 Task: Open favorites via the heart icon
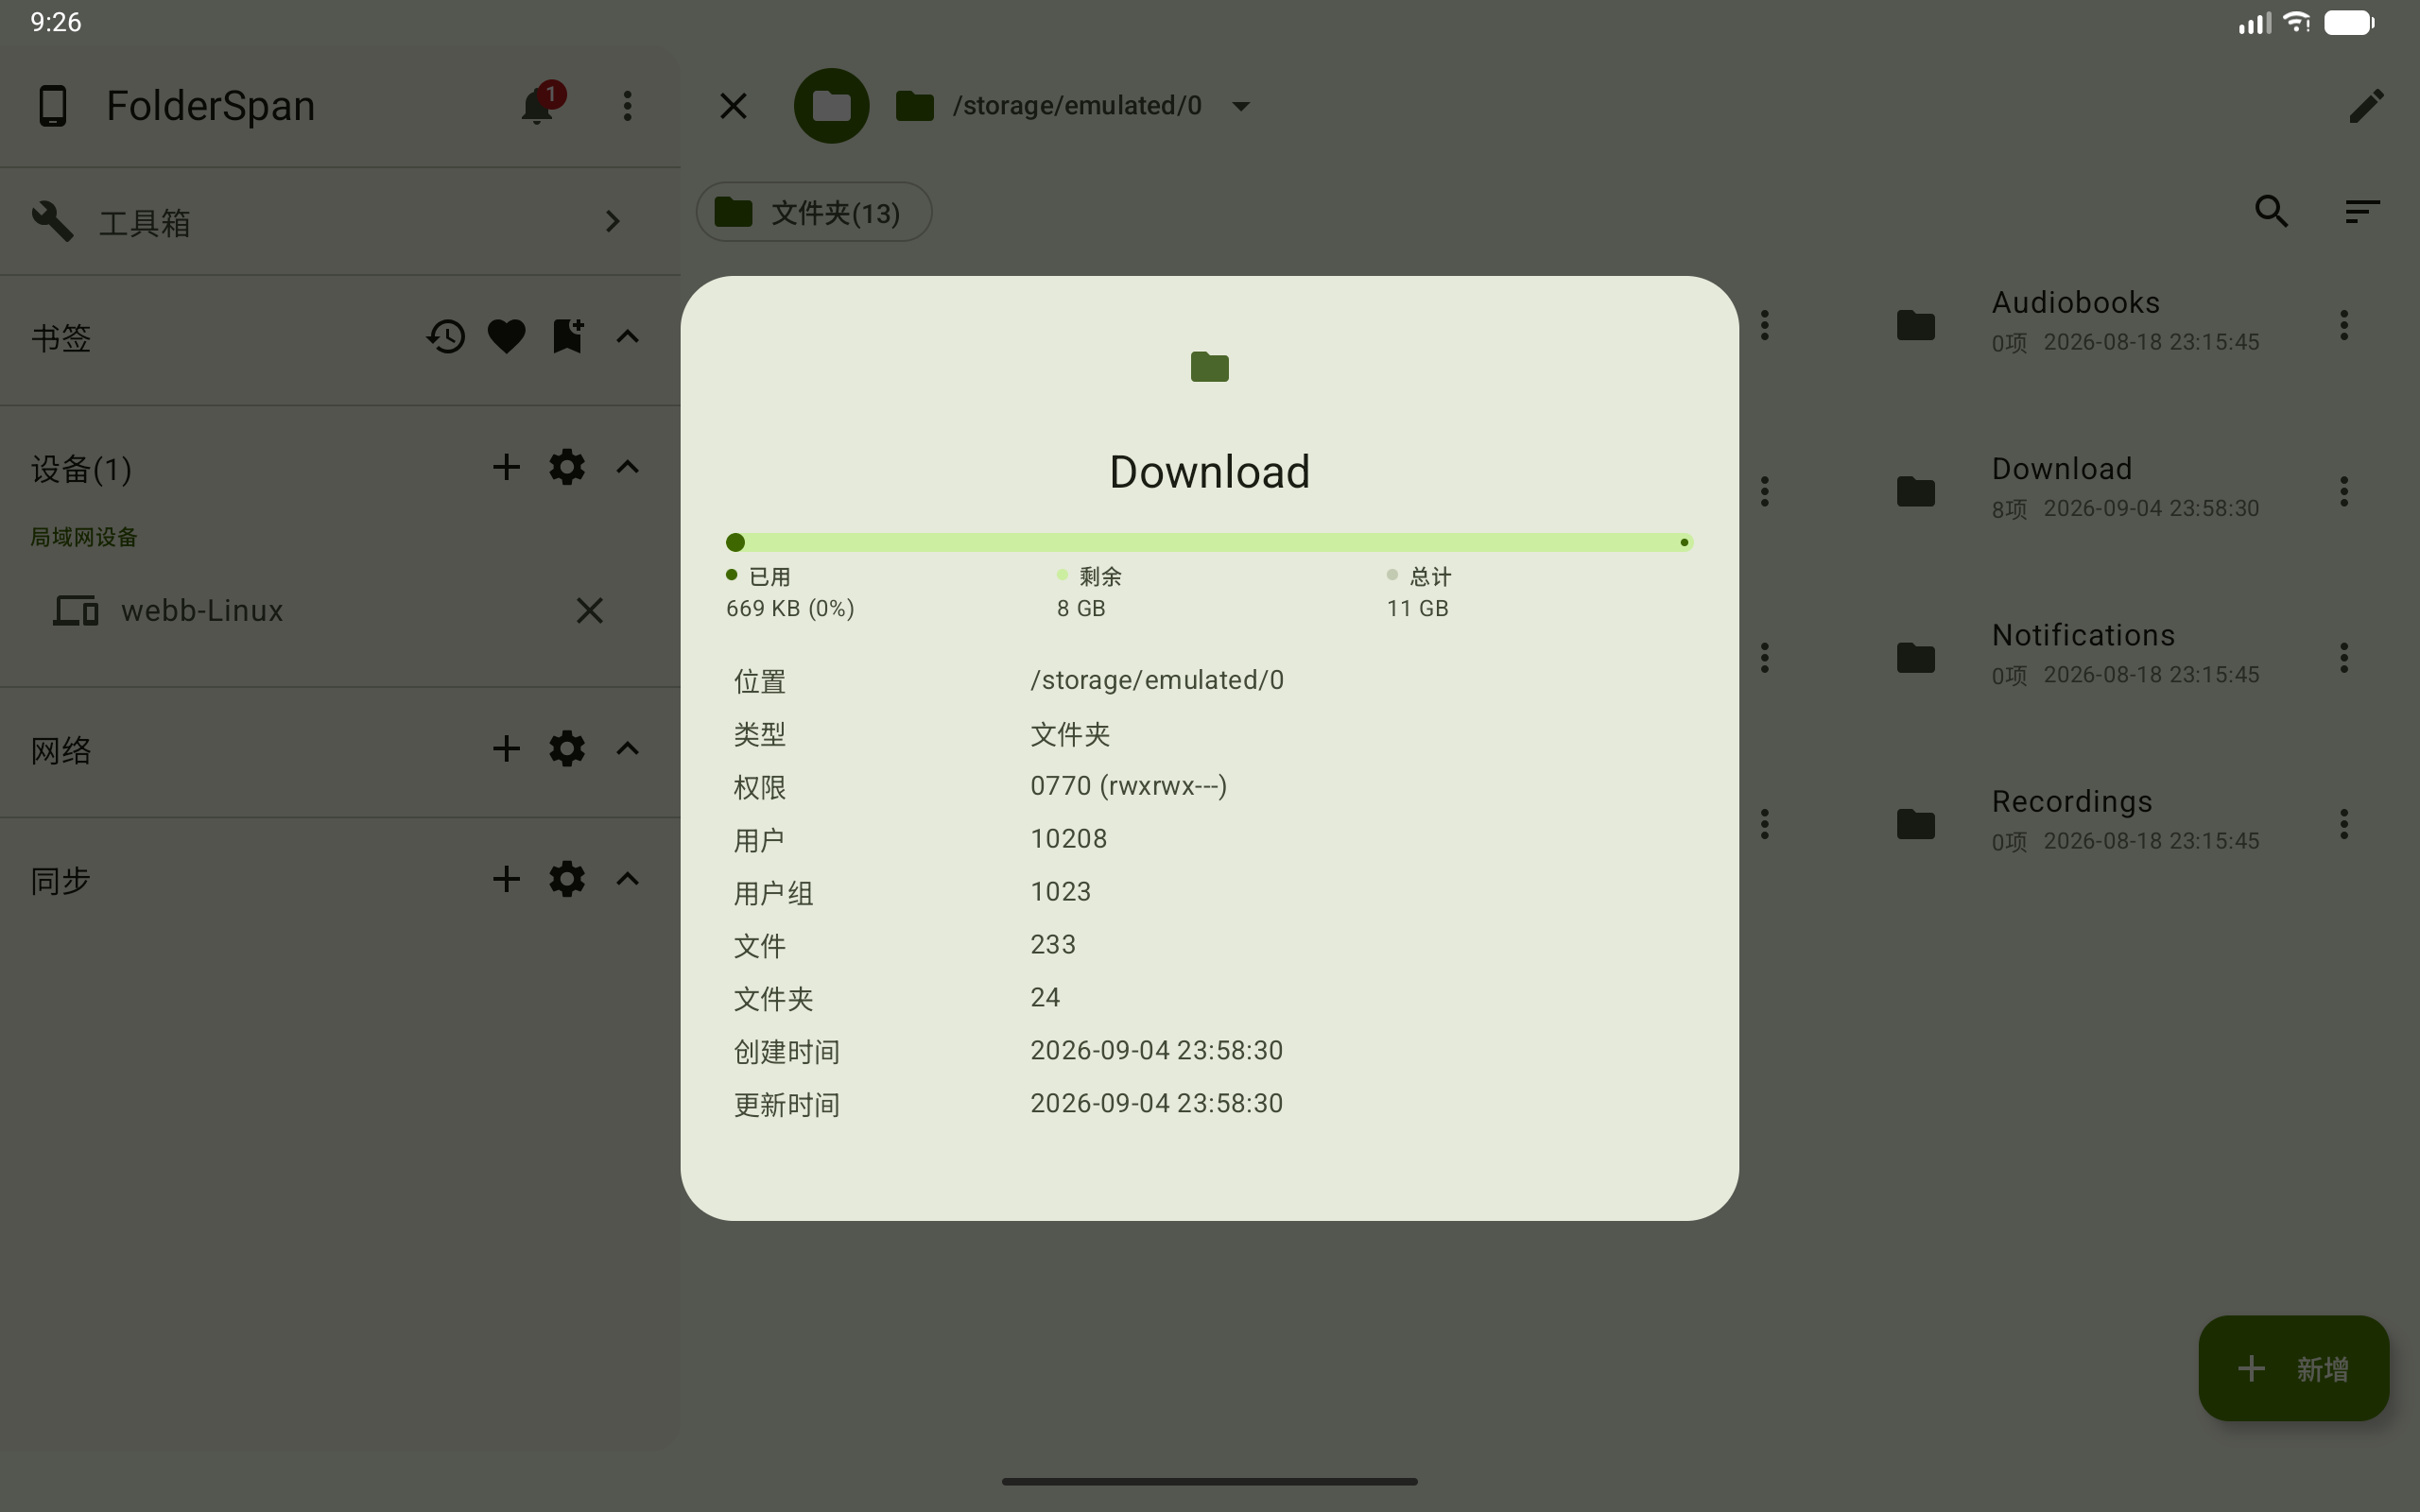tap(506, 337)
